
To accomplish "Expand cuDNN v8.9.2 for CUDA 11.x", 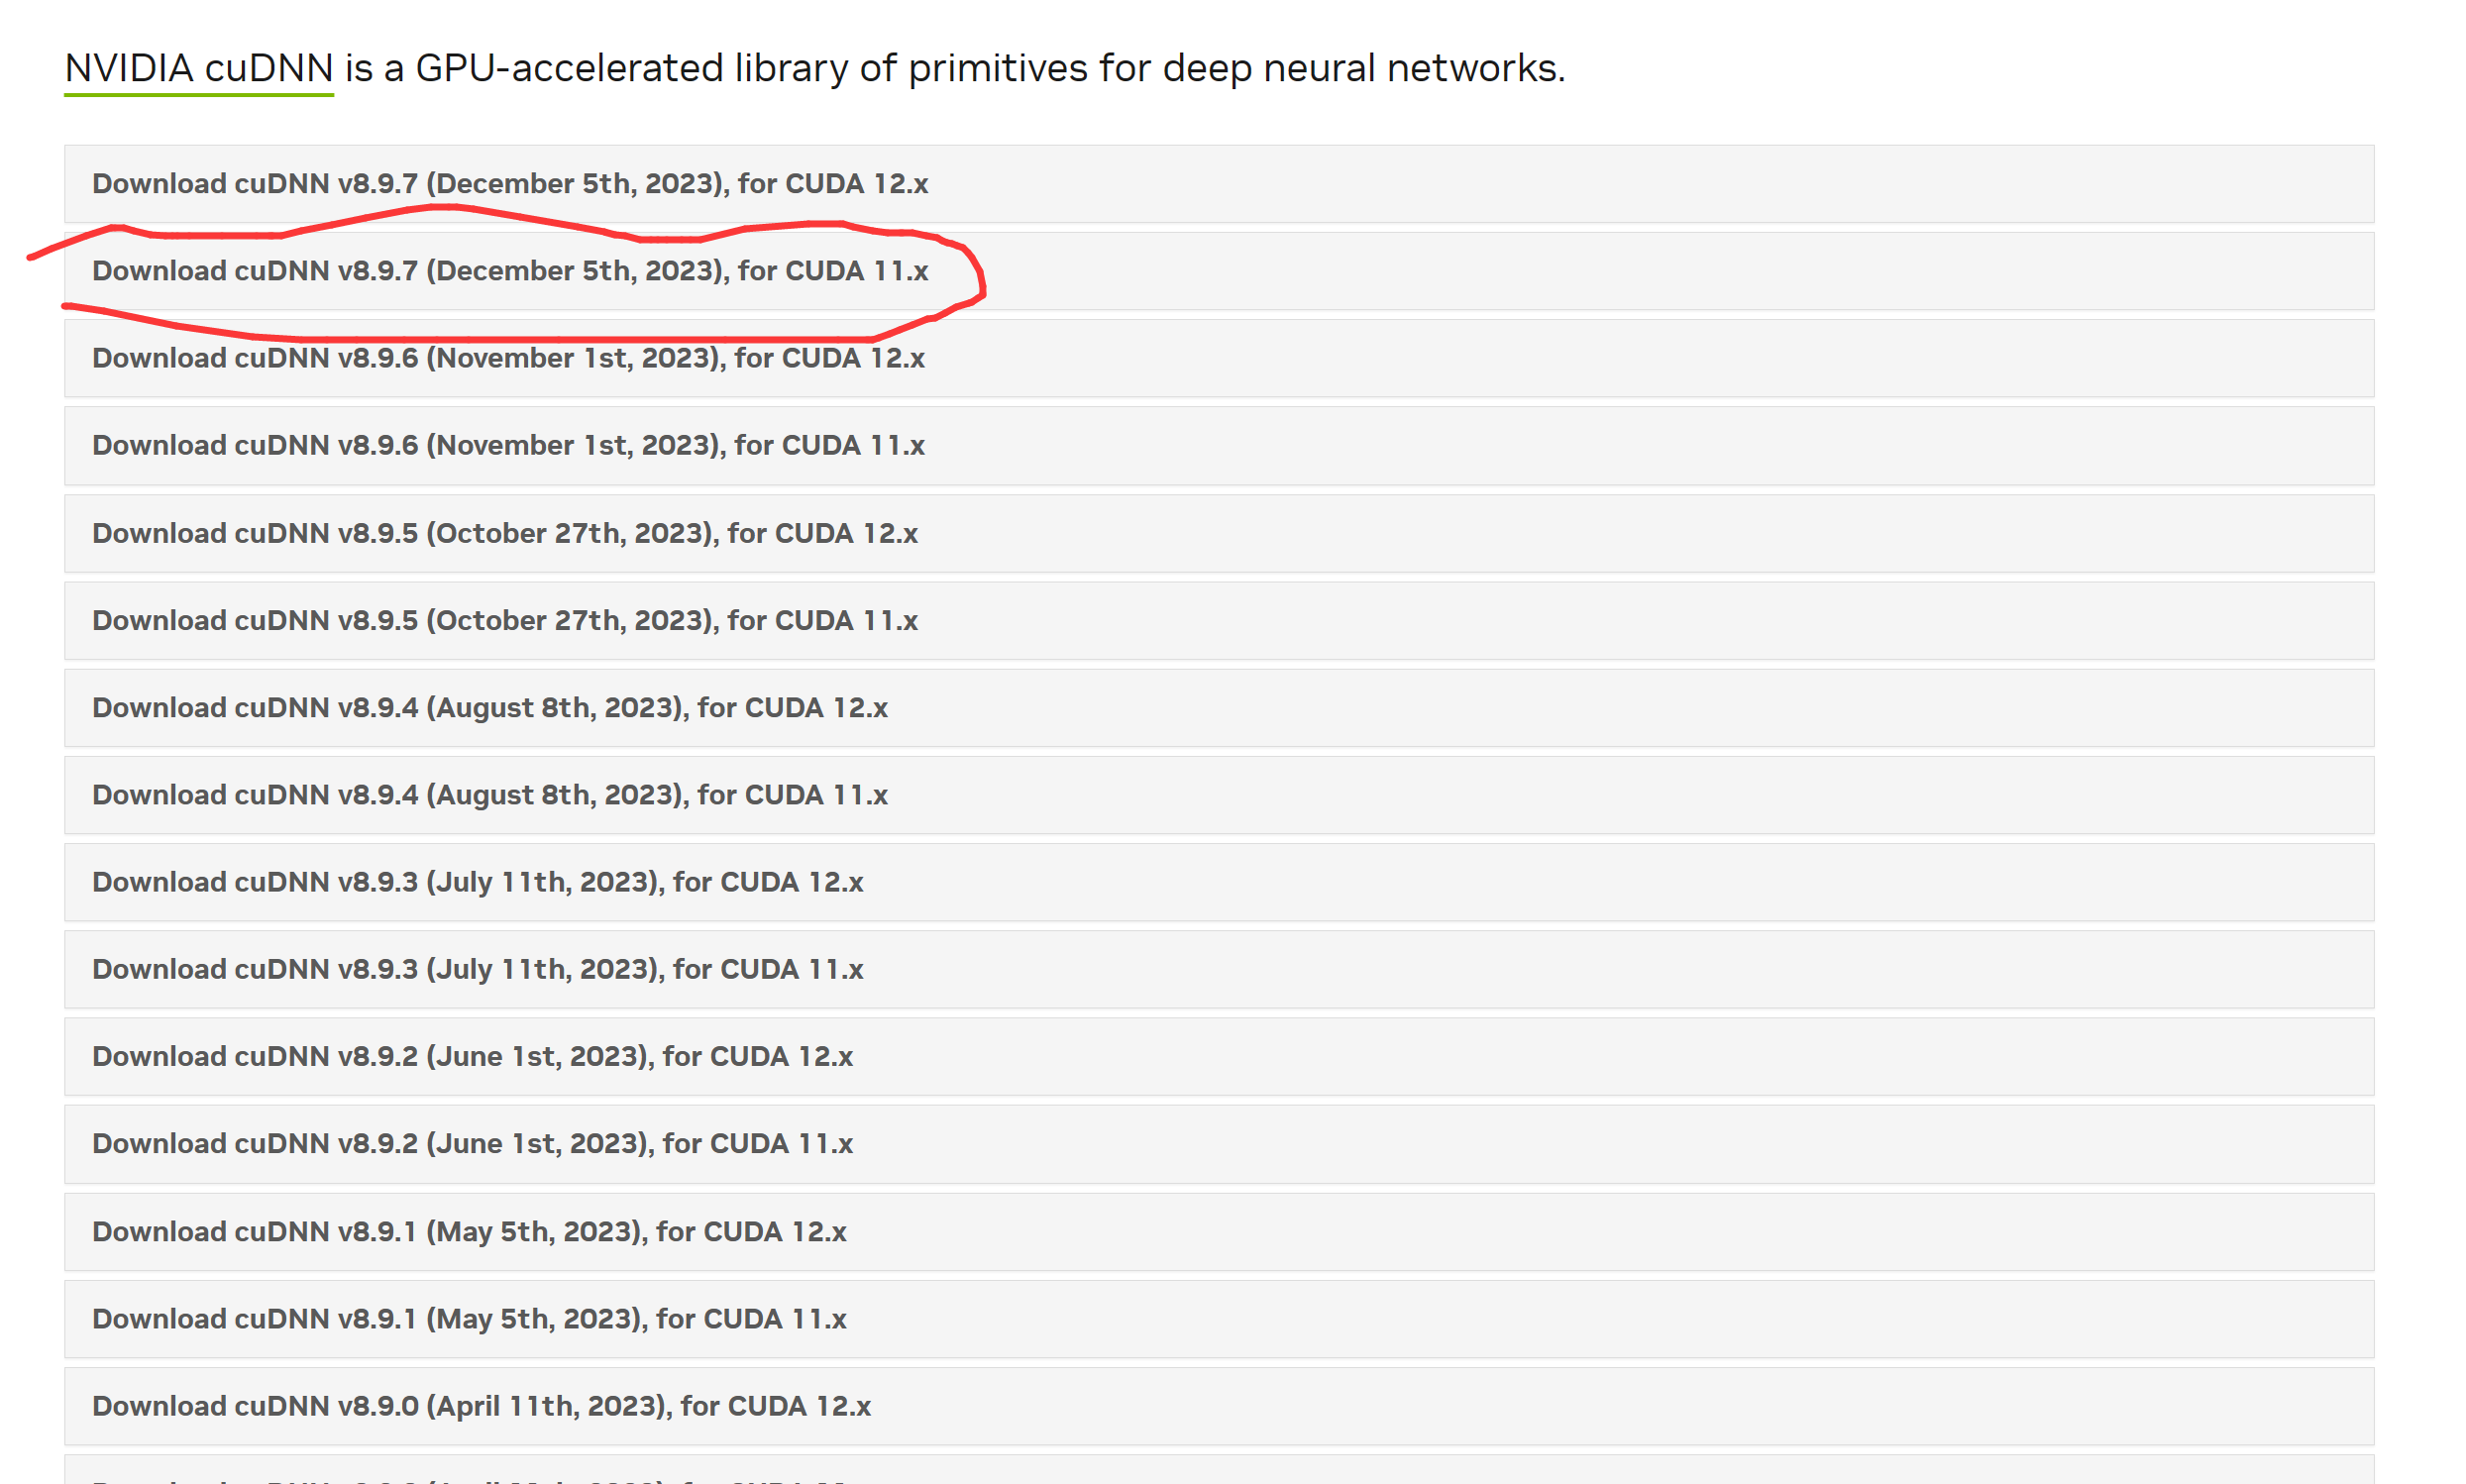I will click(x=1219, y=1144).
